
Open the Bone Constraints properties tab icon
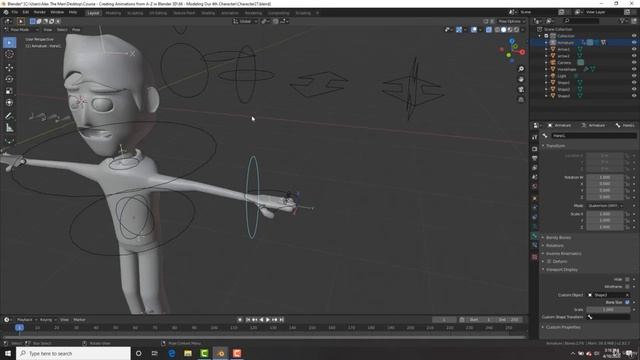(x=535, y=245)
